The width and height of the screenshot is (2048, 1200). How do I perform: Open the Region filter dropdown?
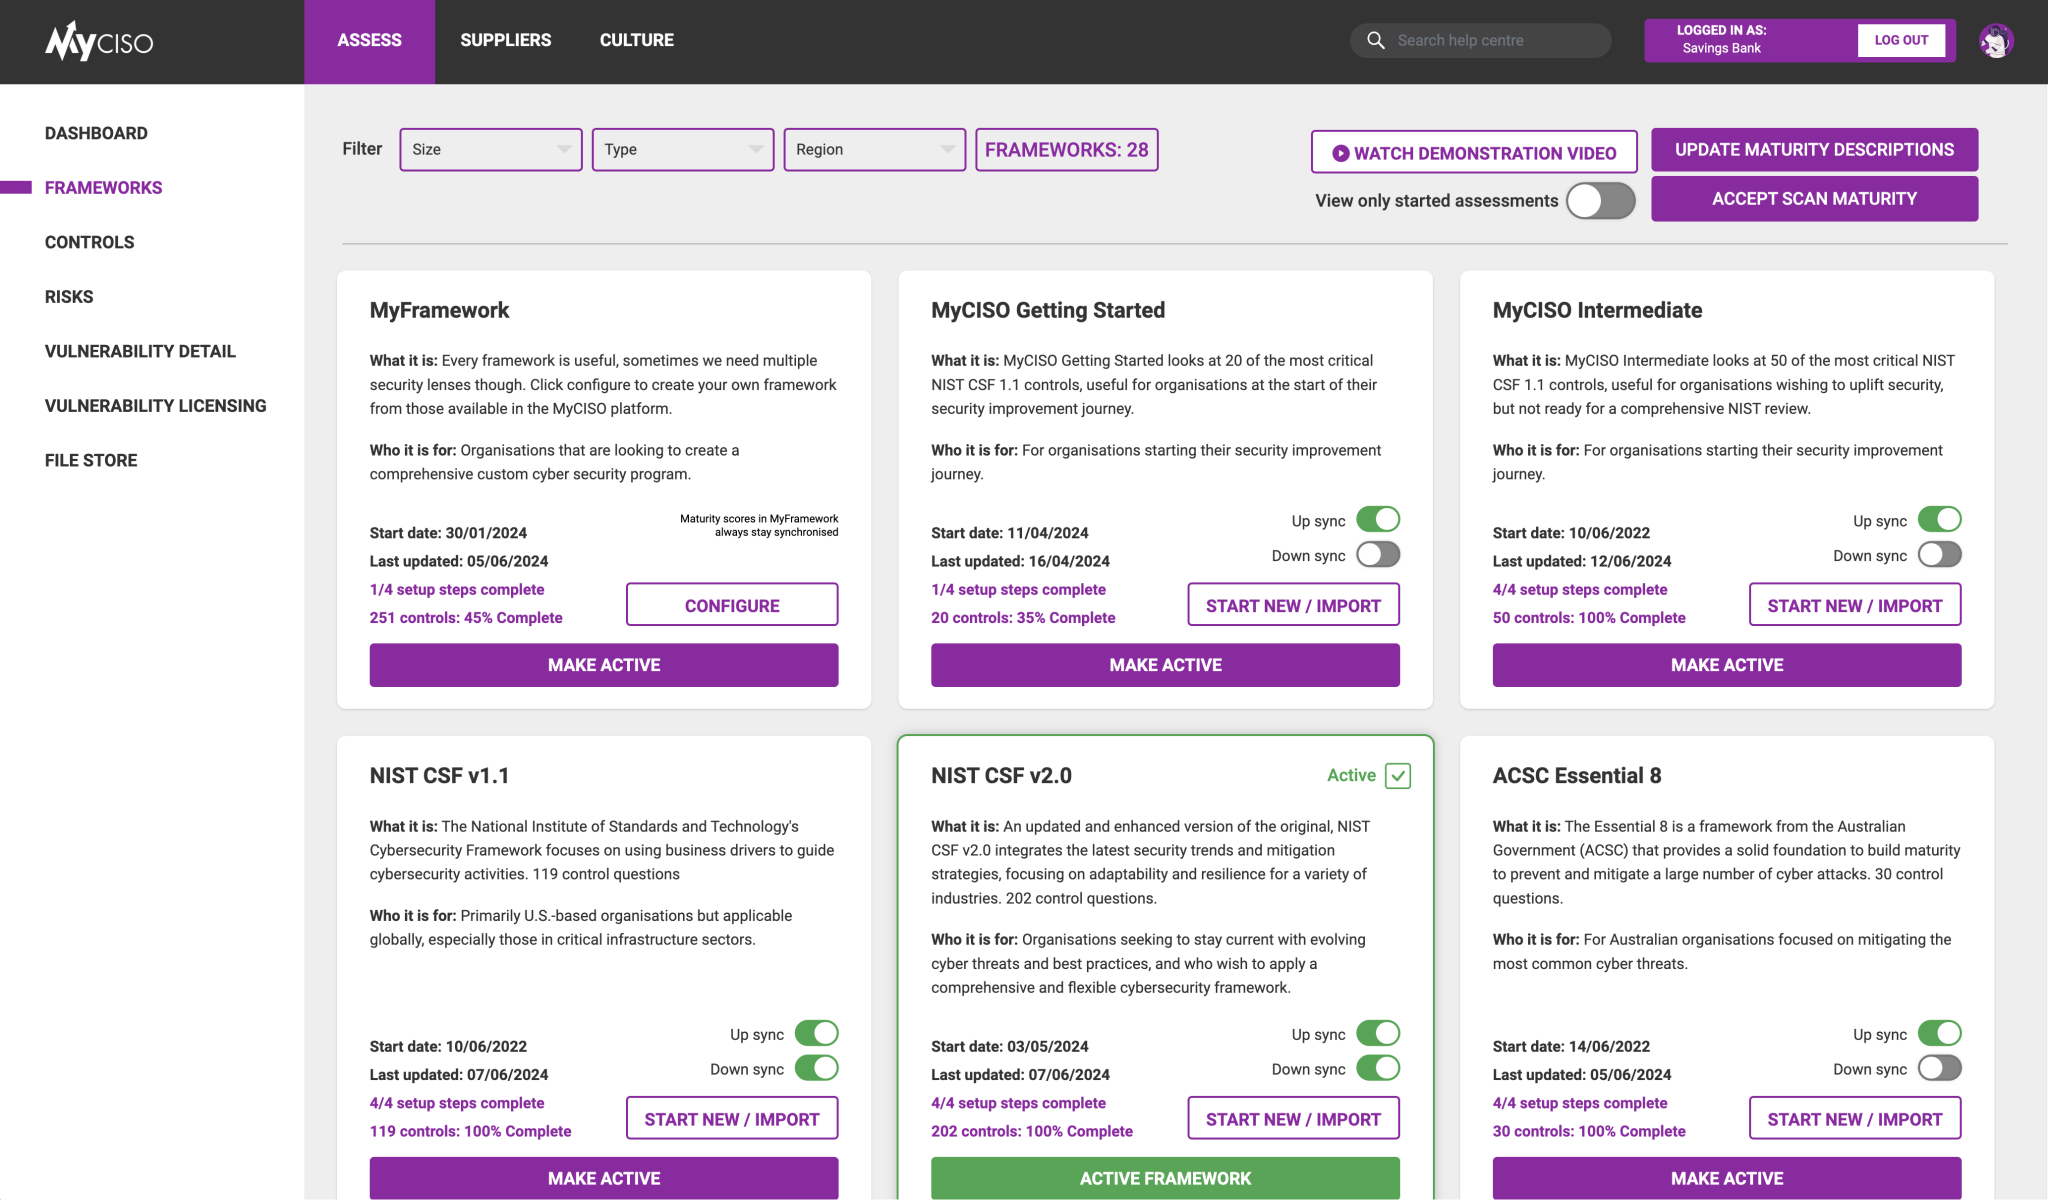pos(875,149)
